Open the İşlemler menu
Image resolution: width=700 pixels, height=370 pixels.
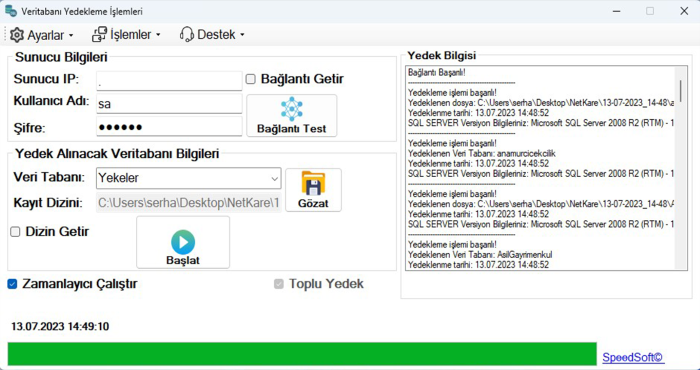pos(126,34)
